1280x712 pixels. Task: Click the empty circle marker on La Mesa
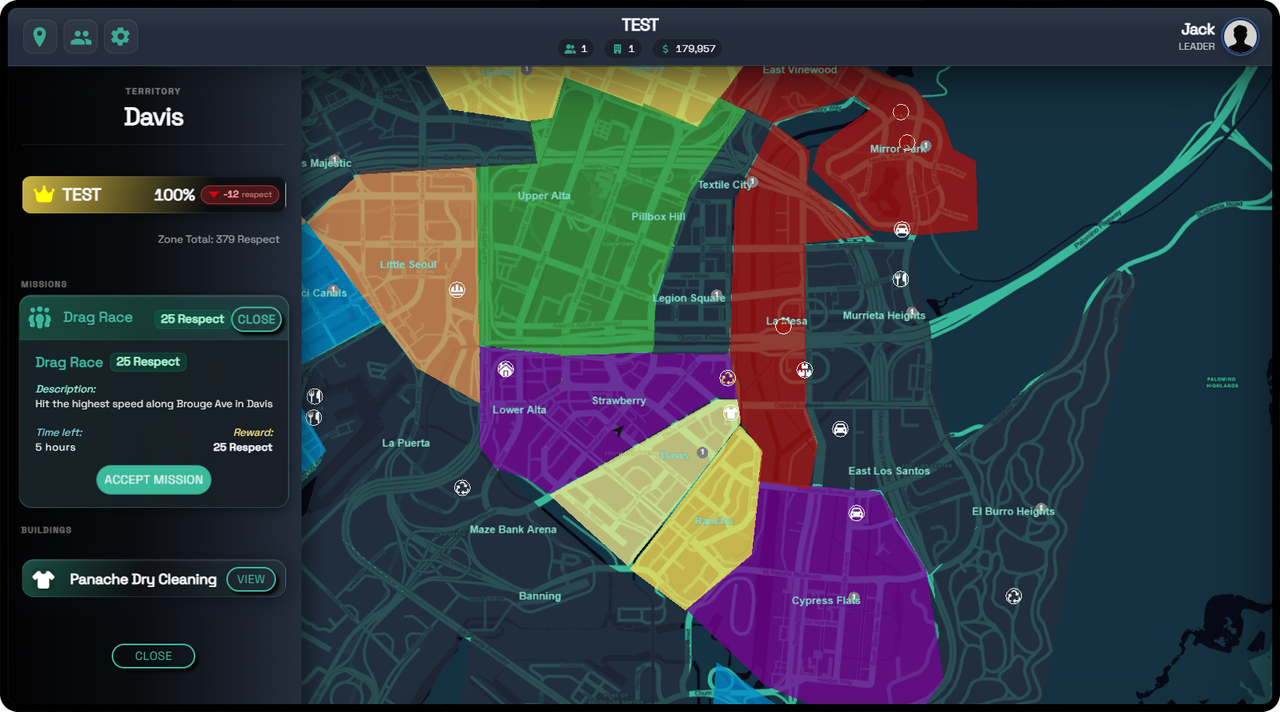(783, 326)
